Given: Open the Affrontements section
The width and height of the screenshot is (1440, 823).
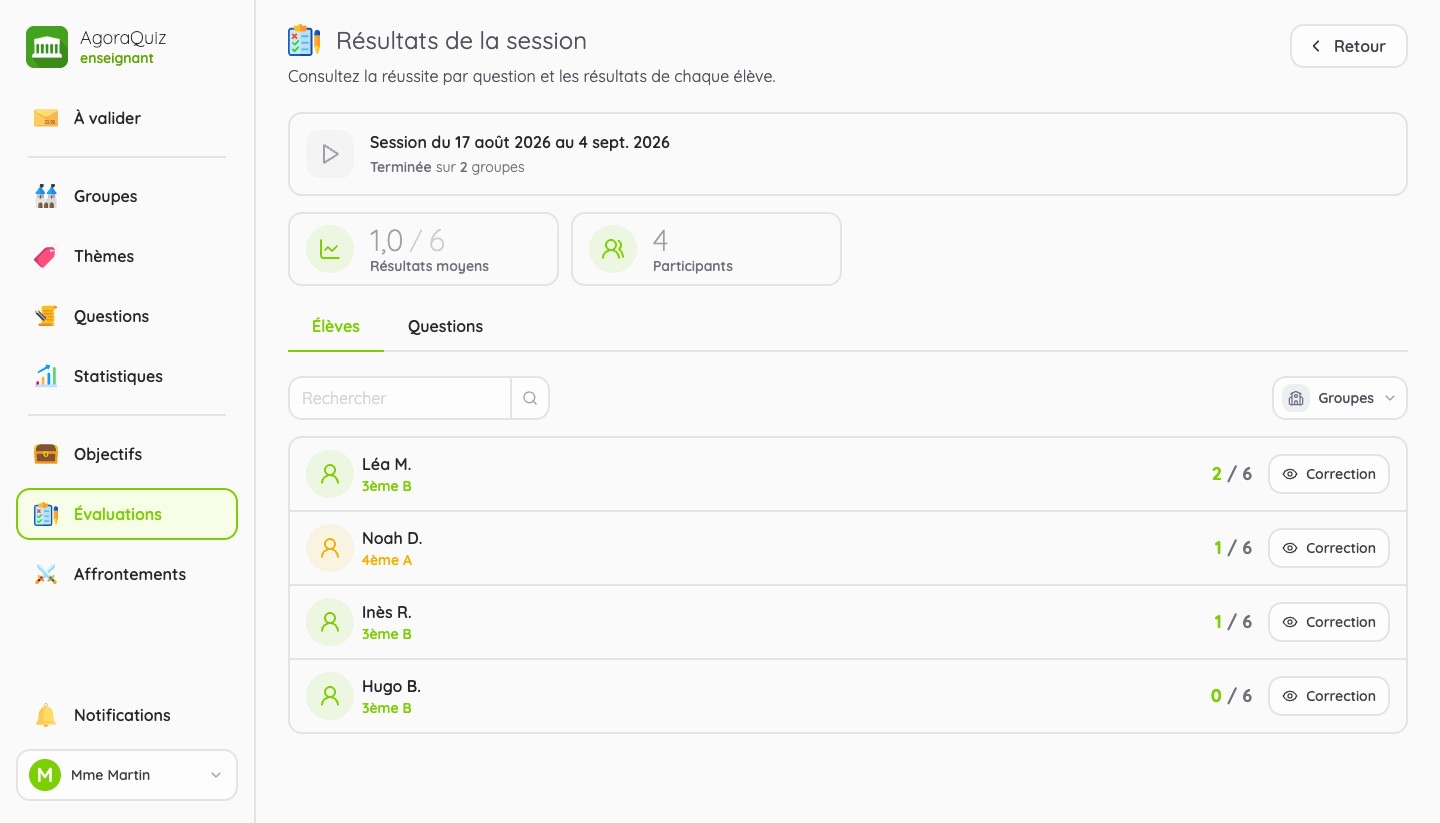Looking at the screenshot, I should click(127, 574).
